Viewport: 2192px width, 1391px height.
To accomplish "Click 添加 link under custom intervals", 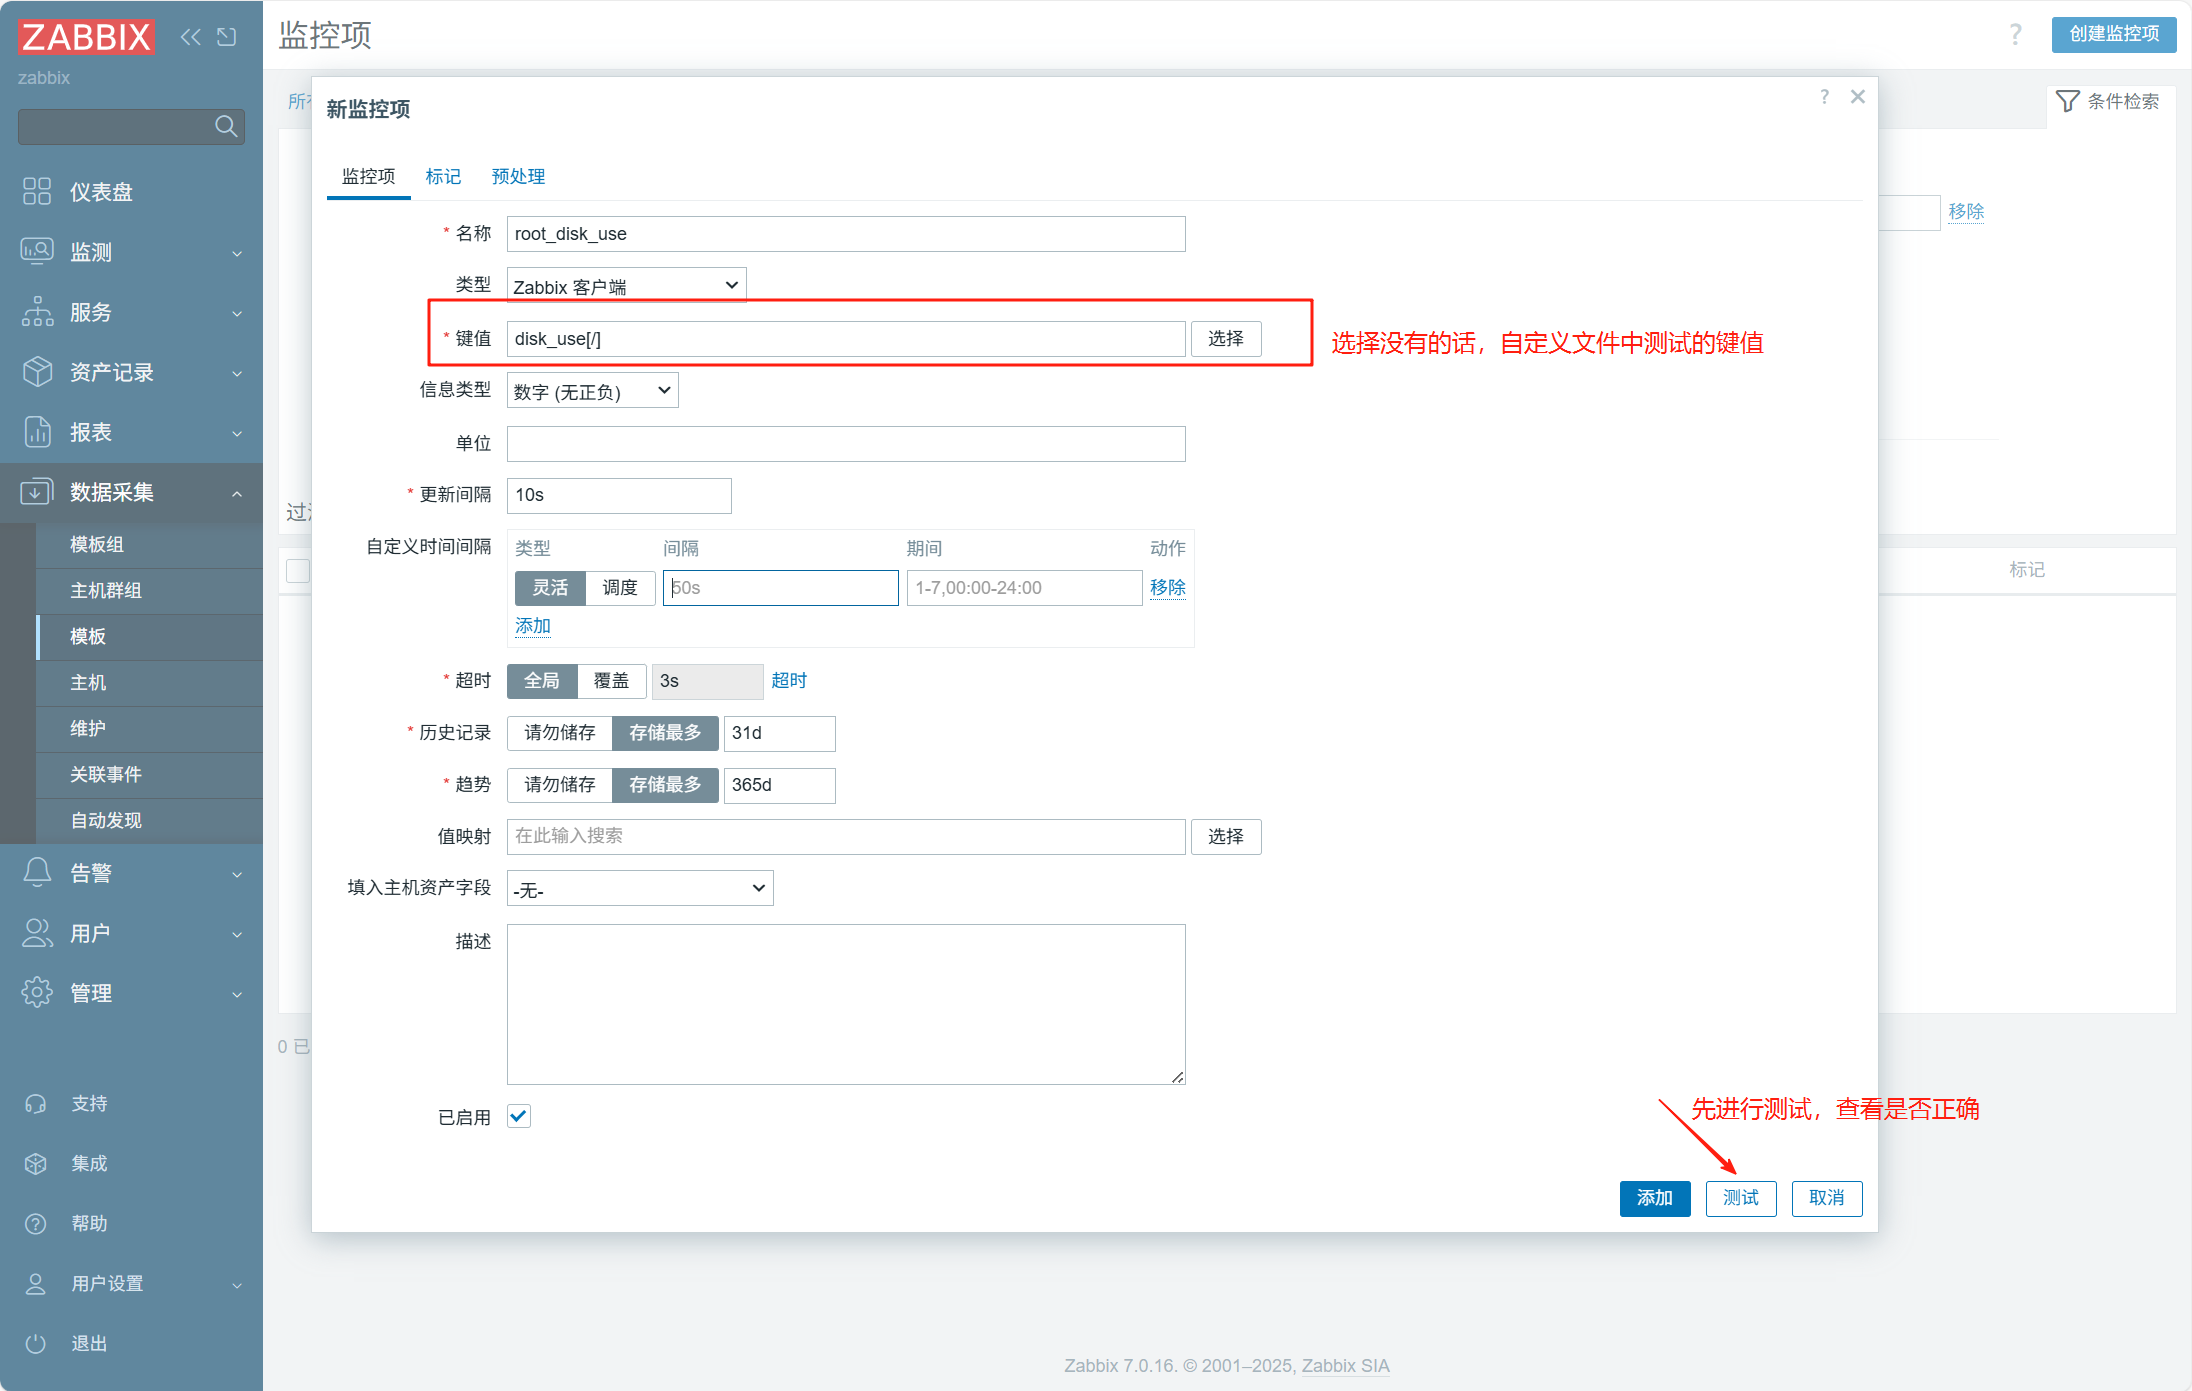I will tap(533, 626).
